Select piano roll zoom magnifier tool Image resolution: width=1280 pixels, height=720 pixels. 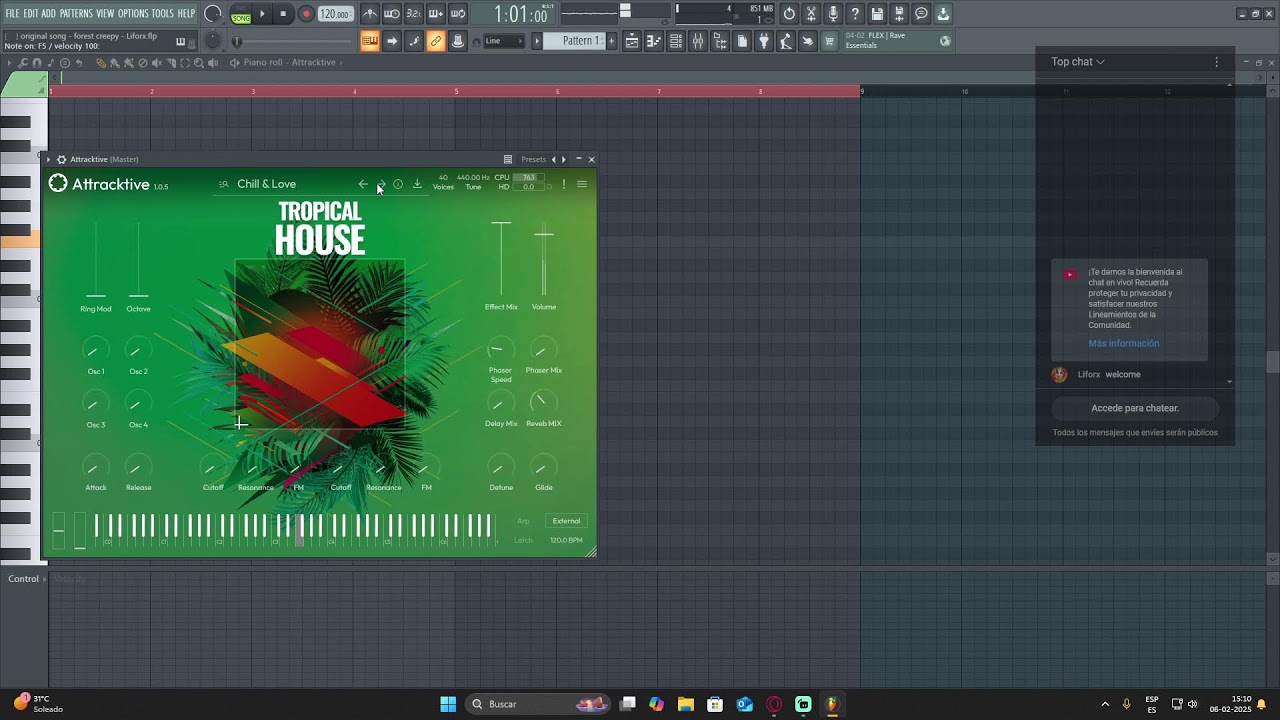tap(199, 62)
